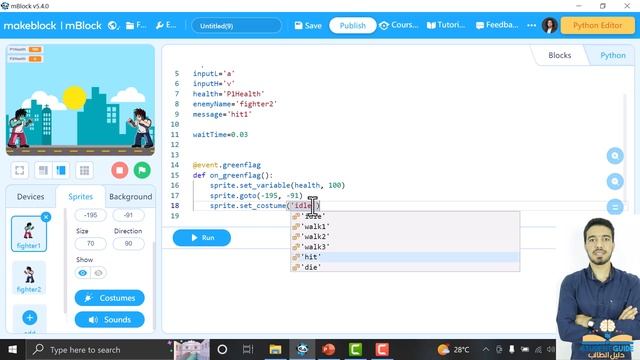The width and height of the screenshot is (640, 360).
Task: Open the Courses link
Action: click(x=398, y=25)
